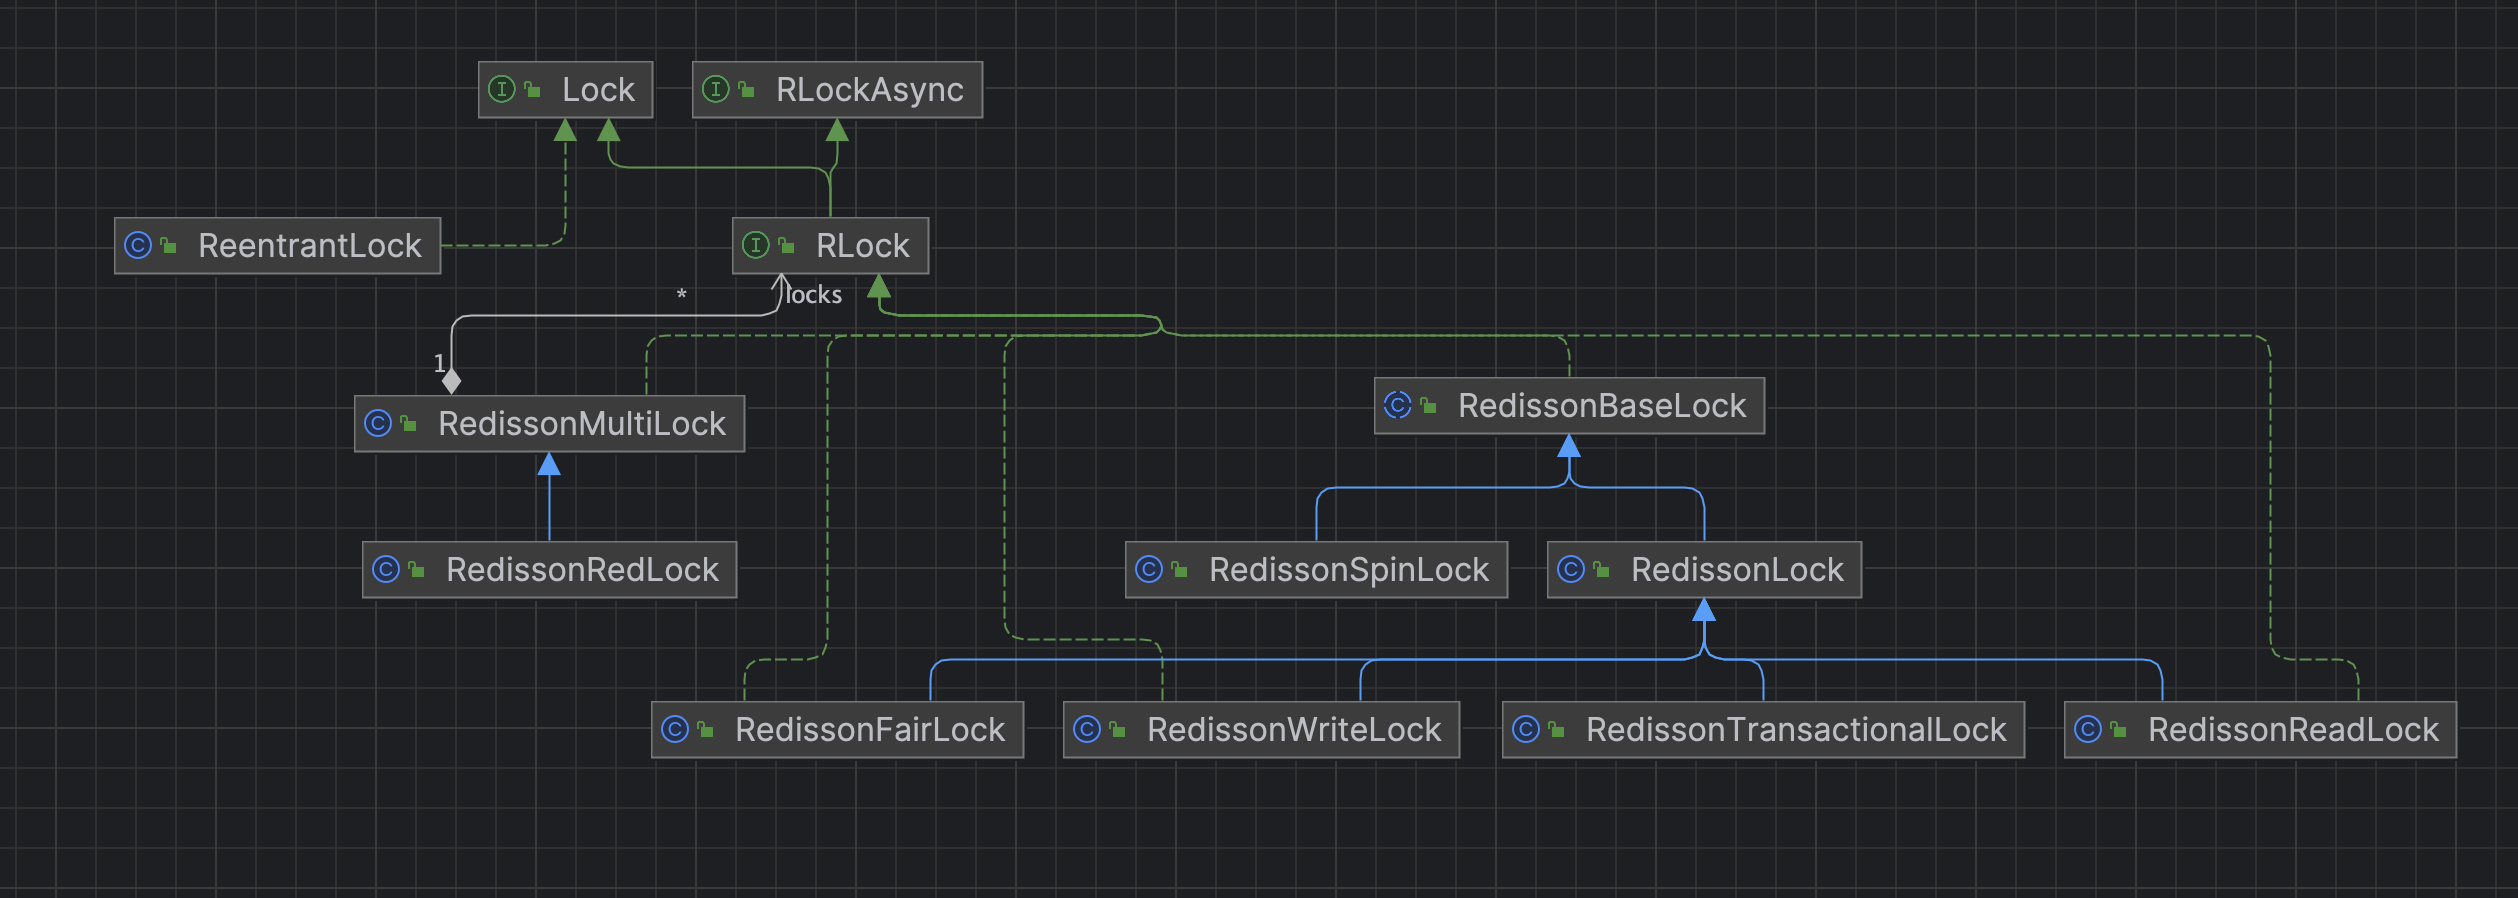Select the Lock interface node
2518x898 pixels.
(566, 90)
